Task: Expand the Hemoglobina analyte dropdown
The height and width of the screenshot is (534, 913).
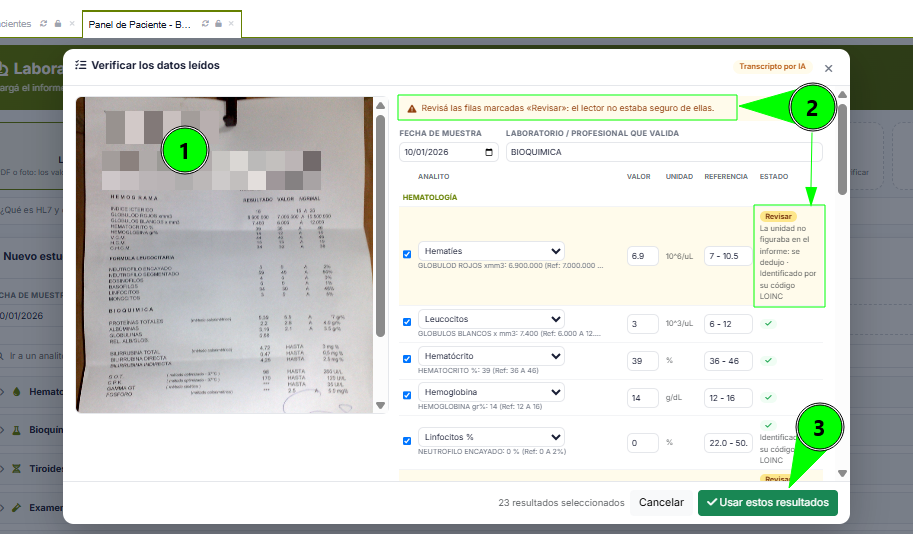Action: click(491, 392)
